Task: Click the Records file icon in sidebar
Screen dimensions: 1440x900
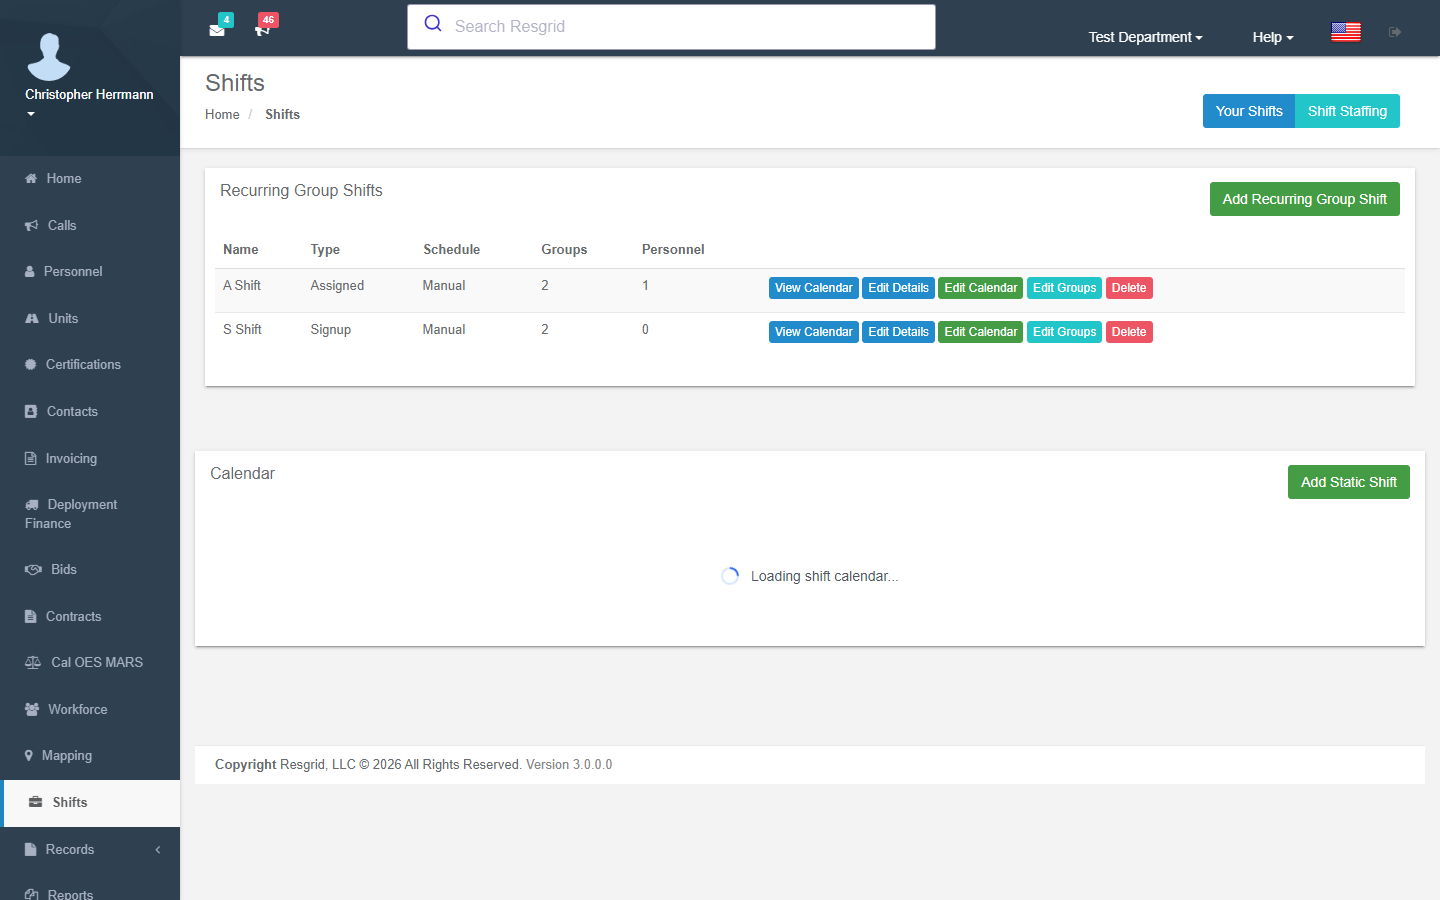Action: point(30,849)
